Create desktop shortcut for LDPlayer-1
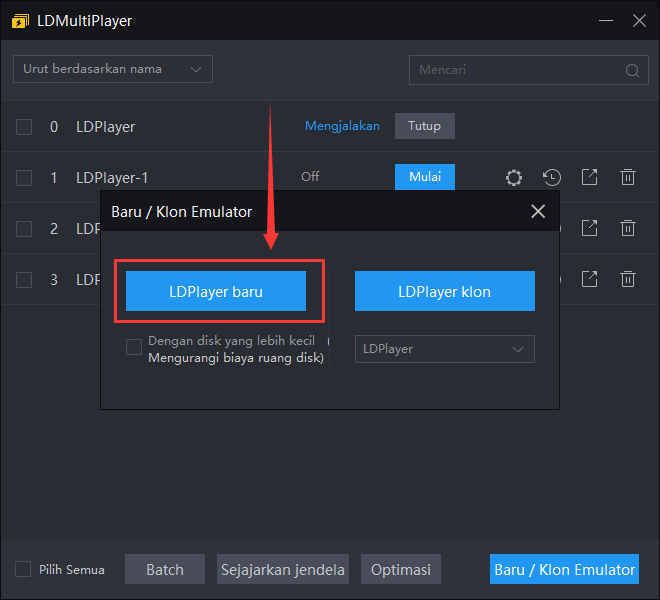The image size is (660, 600). coord(589,177)
